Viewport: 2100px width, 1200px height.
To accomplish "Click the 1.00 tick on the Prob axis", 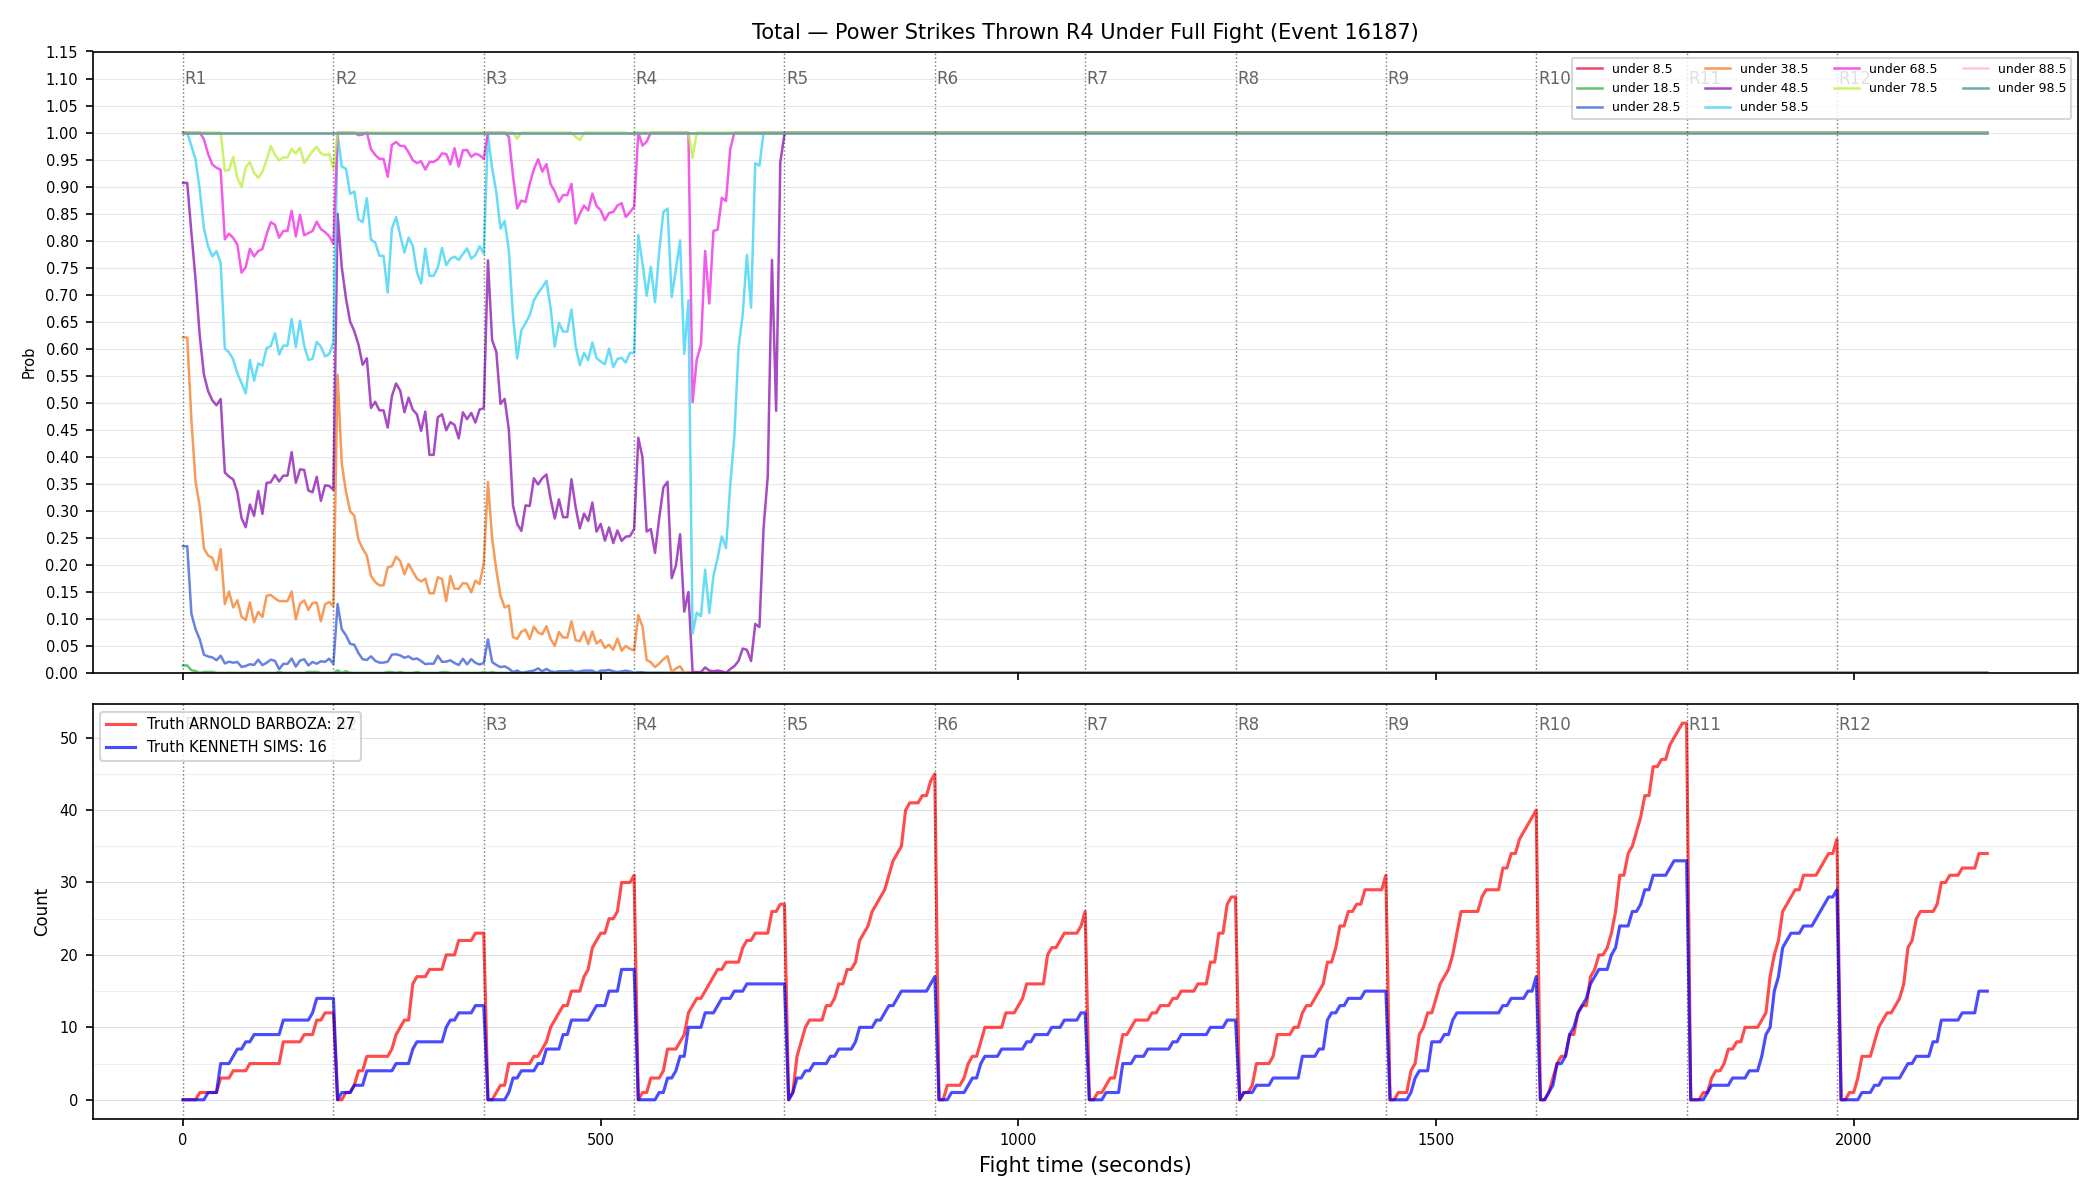I will 62,133.
